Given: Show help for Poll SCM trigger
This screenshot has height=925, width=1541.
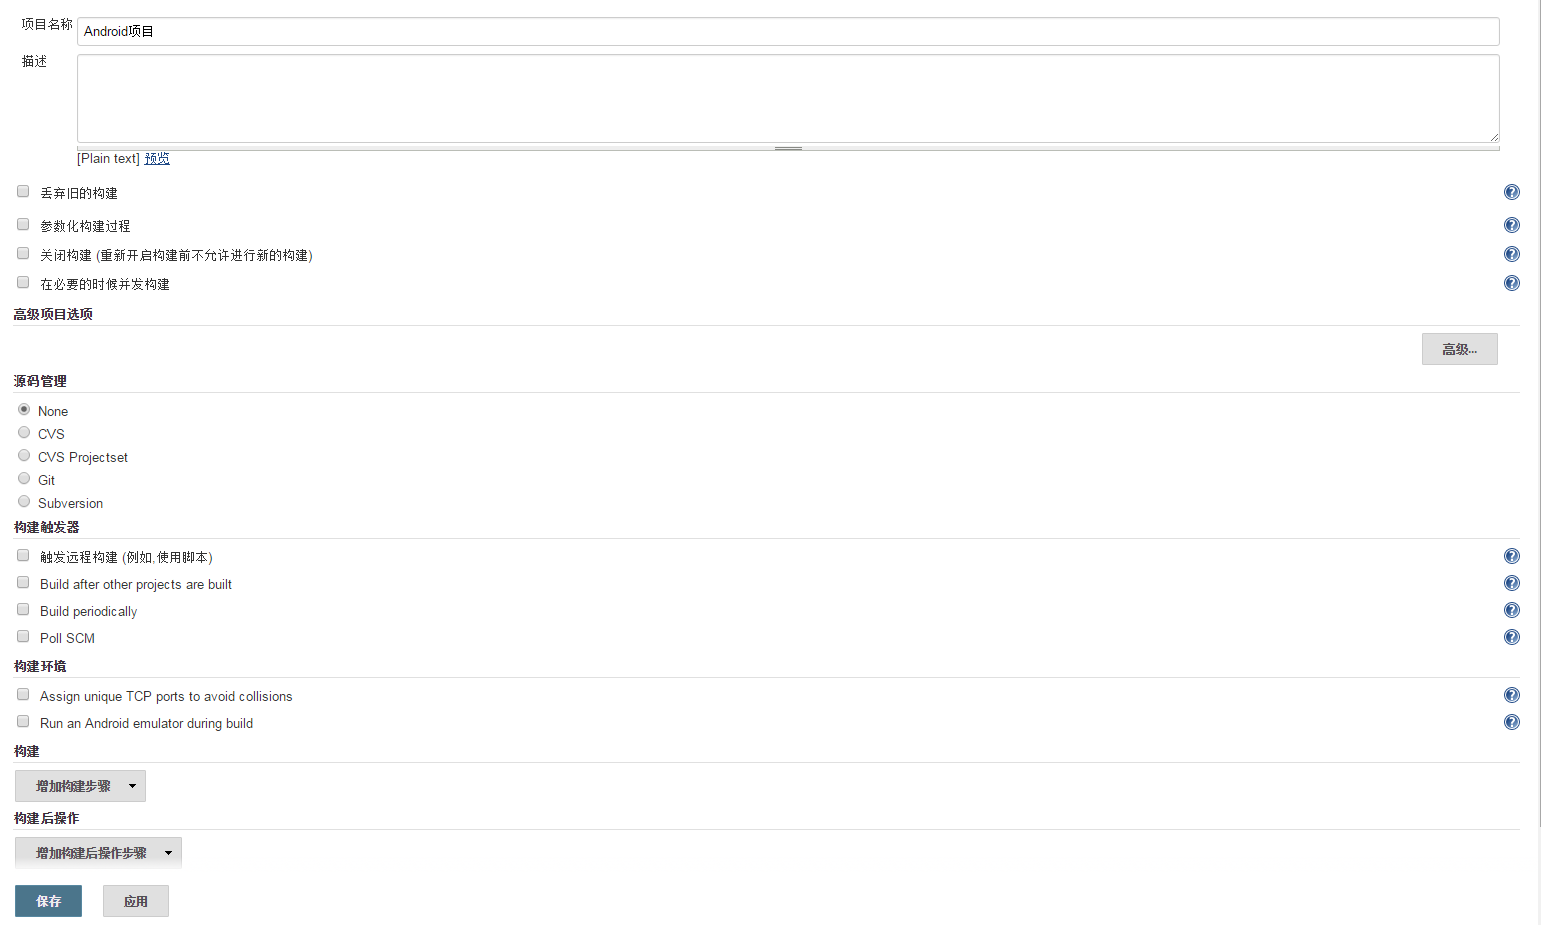Looking at the screenshot, I should (1512, 637).
